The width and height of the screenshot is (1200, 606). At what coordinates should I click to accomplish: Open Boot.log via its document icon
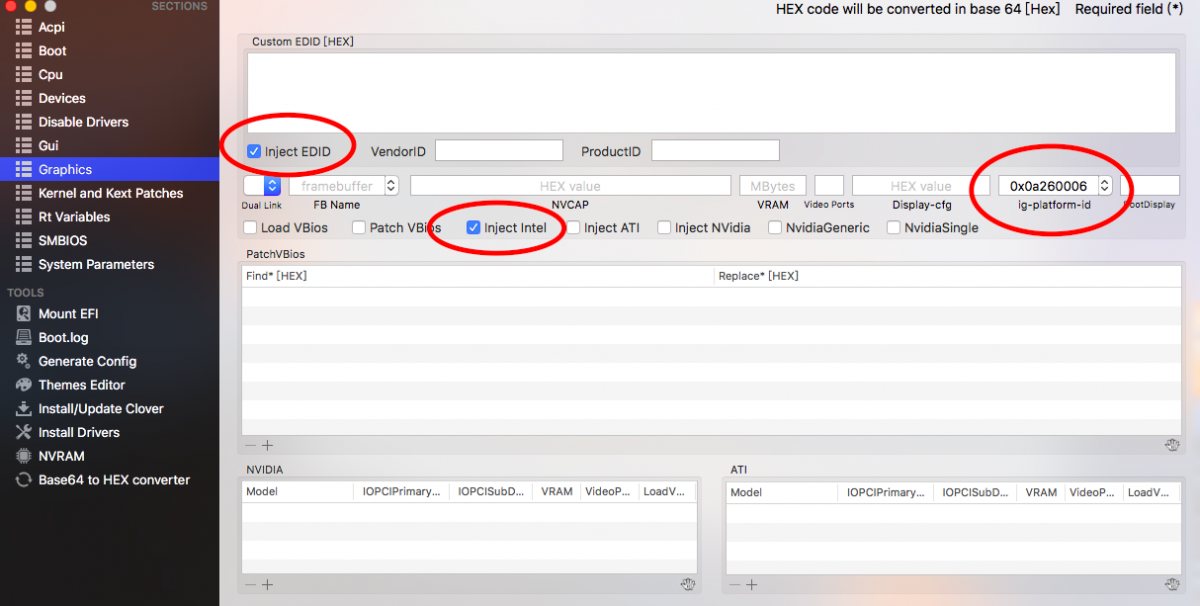(23, 338)
